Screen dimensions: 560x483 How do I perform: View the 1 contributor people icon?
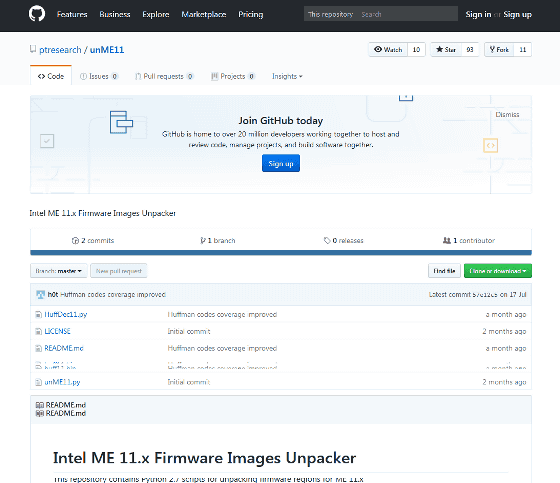(x=447, y=240)
